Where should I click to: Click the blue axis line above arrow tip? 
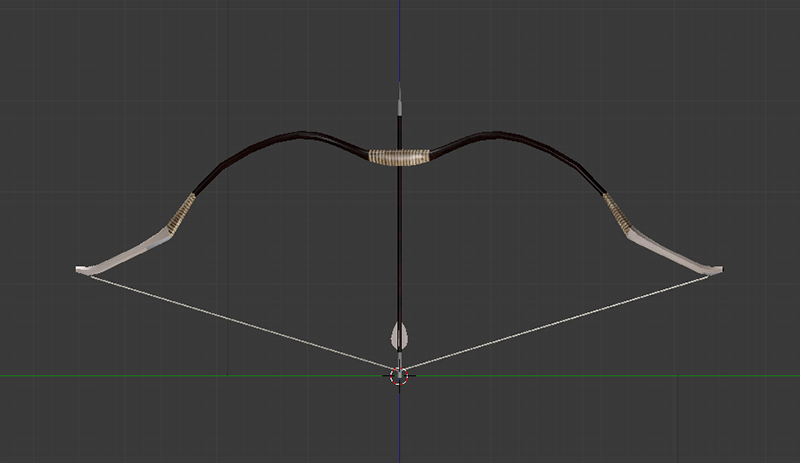[399, 41]
